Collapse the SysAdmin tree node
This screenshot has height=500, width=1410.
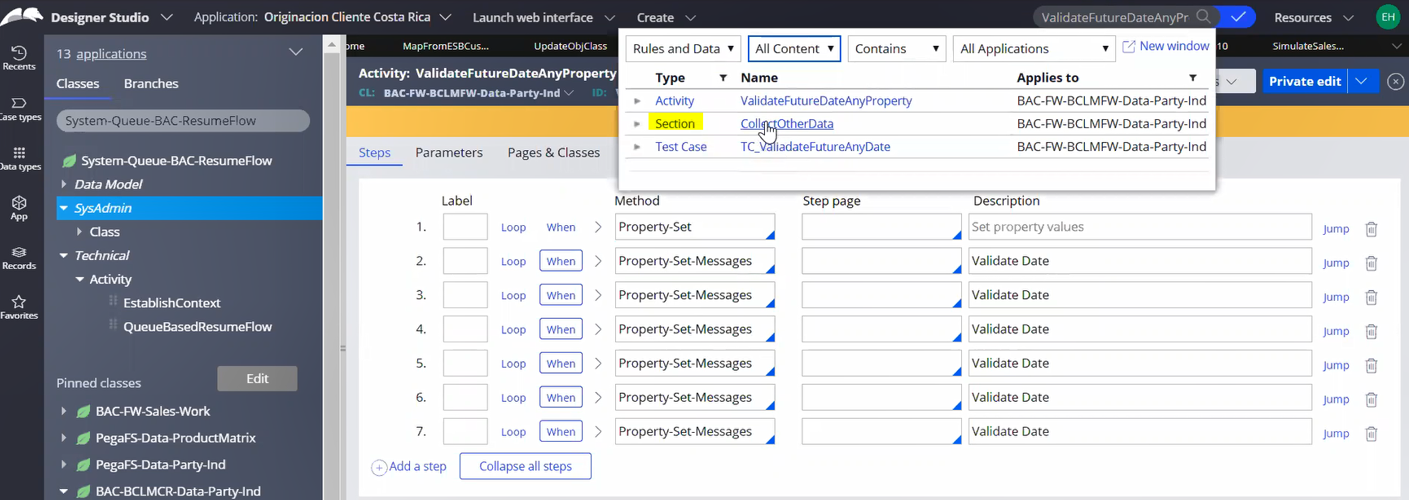point(64,208)
